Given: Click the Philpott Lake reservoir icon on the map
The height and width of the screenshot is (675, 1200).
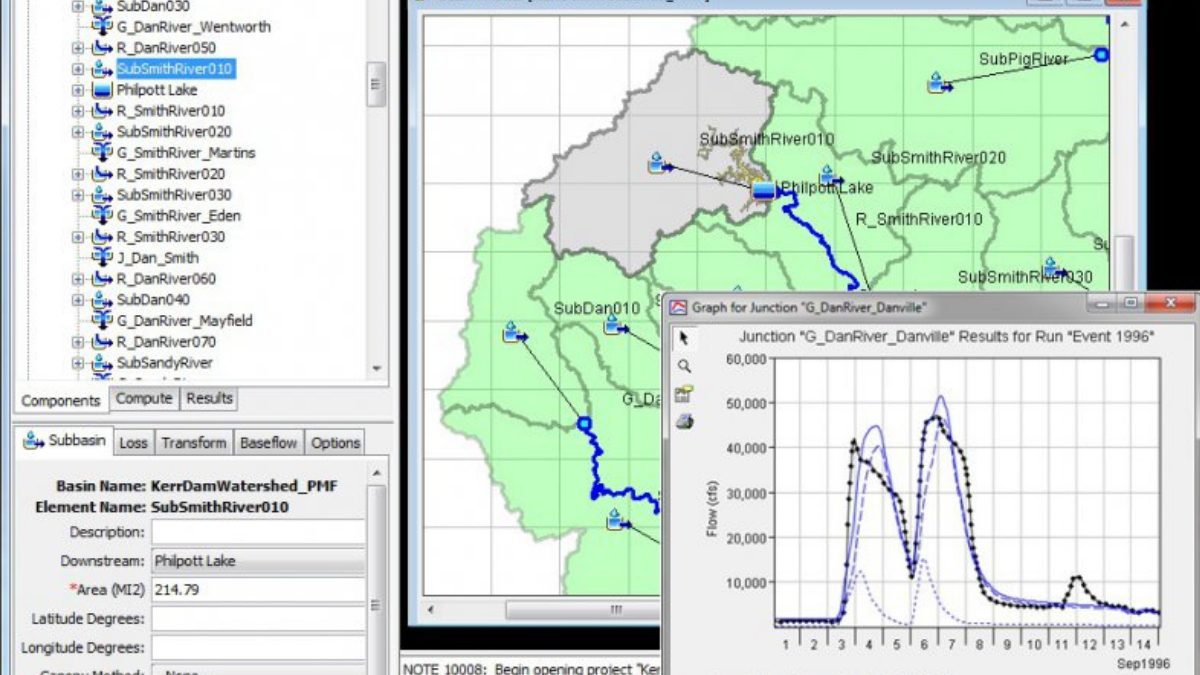Looking at the screenshot, I should pyautogui.click(x=763, y=191).
